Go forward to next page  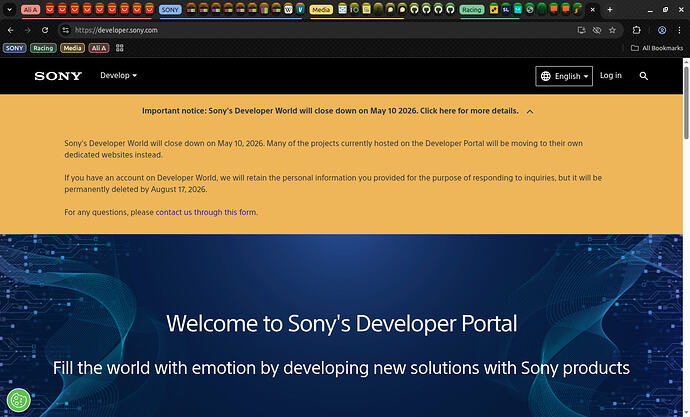pyautogui.click(x=28, y=30)
